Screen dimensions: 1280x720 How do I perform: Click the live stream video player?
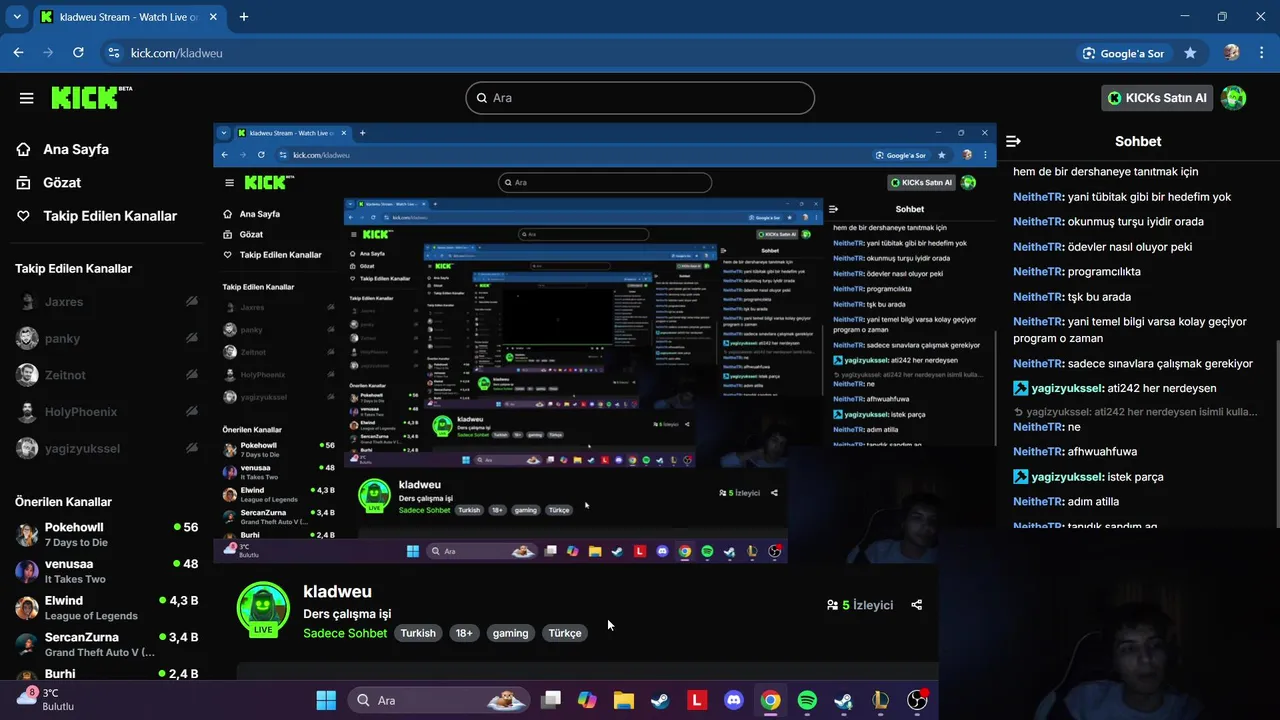tap(605, 343)
